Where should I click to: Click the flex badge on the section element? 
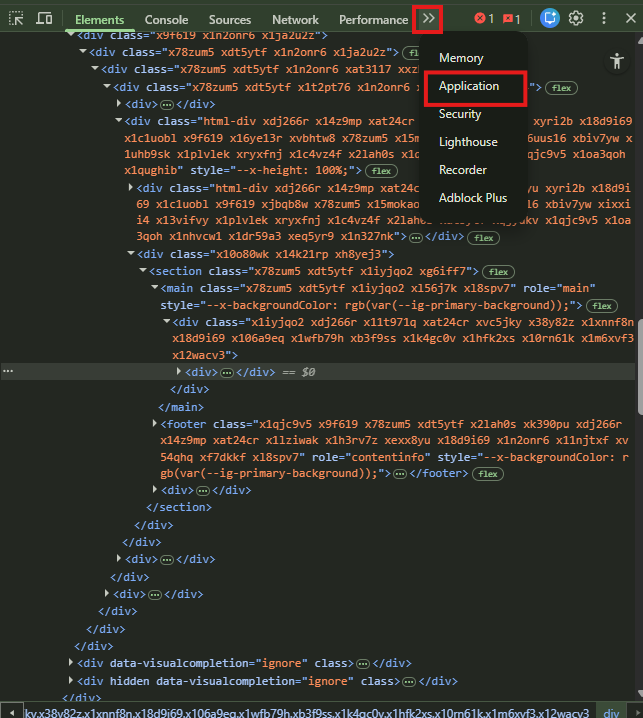(x=498, y=272)
